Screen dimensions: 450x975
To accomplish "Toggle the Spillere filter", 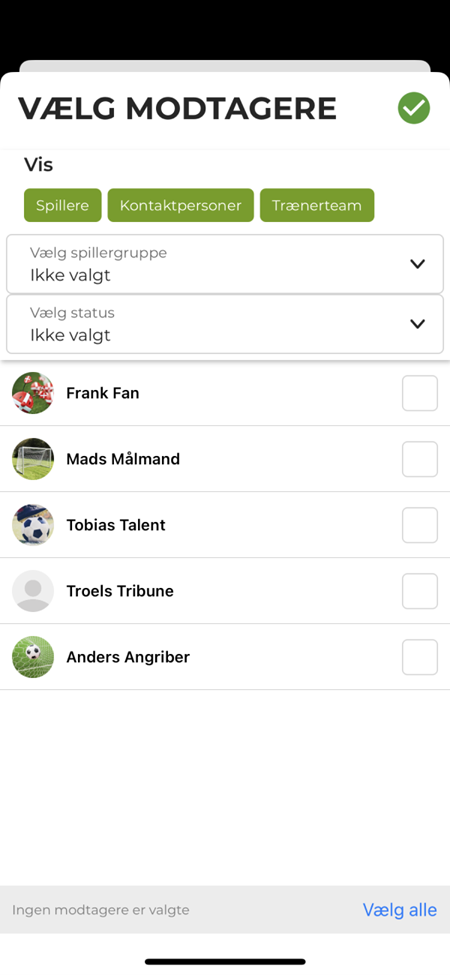I will pyautogui.click(x=63, y=205).
